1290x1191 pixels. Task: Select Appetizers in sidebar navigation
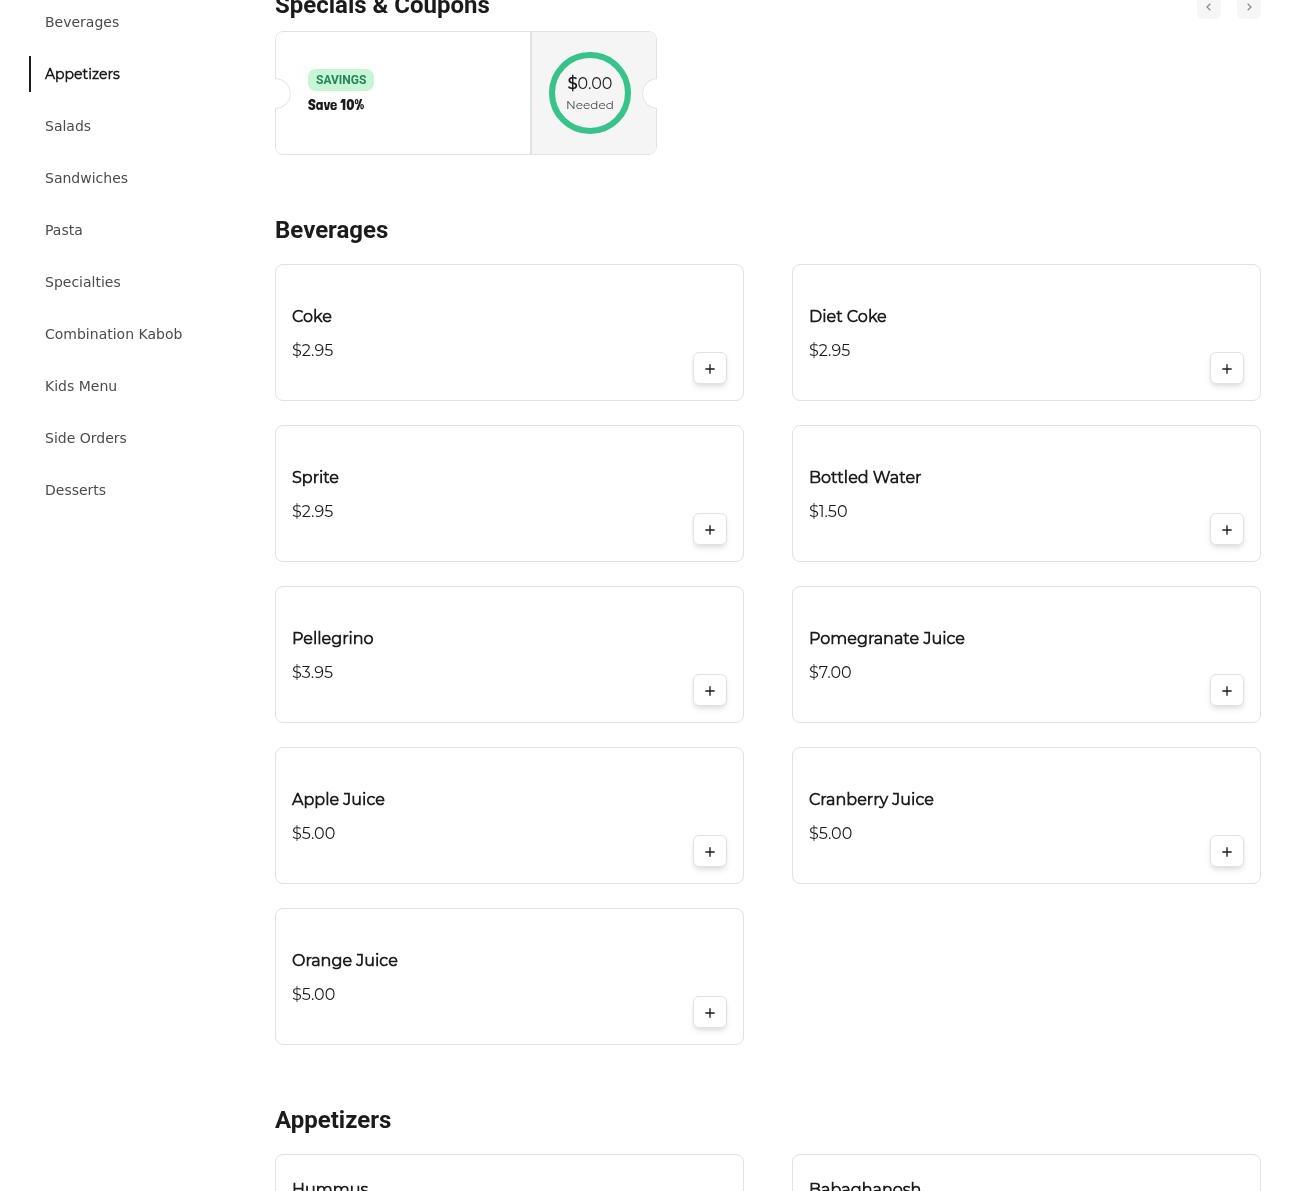(82, 74)
